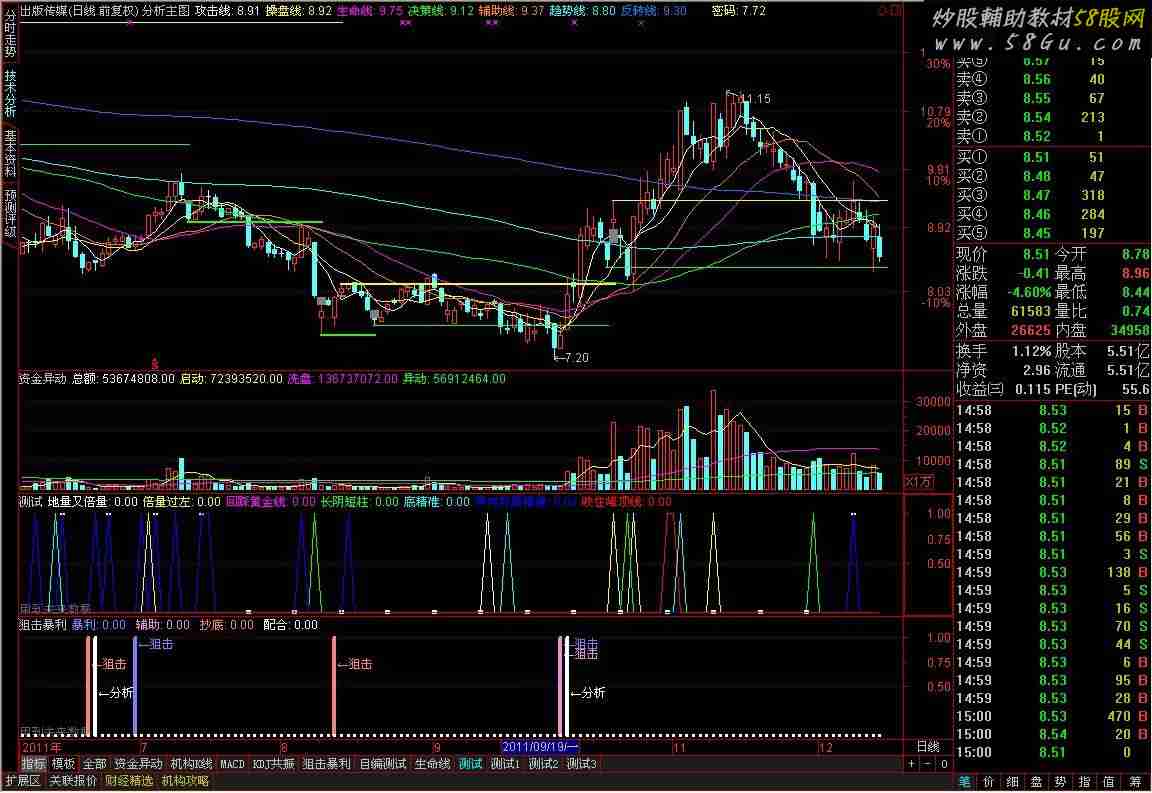Open the 分时走势 side tab
The image size is (1152, 793).
click(10, 33)
